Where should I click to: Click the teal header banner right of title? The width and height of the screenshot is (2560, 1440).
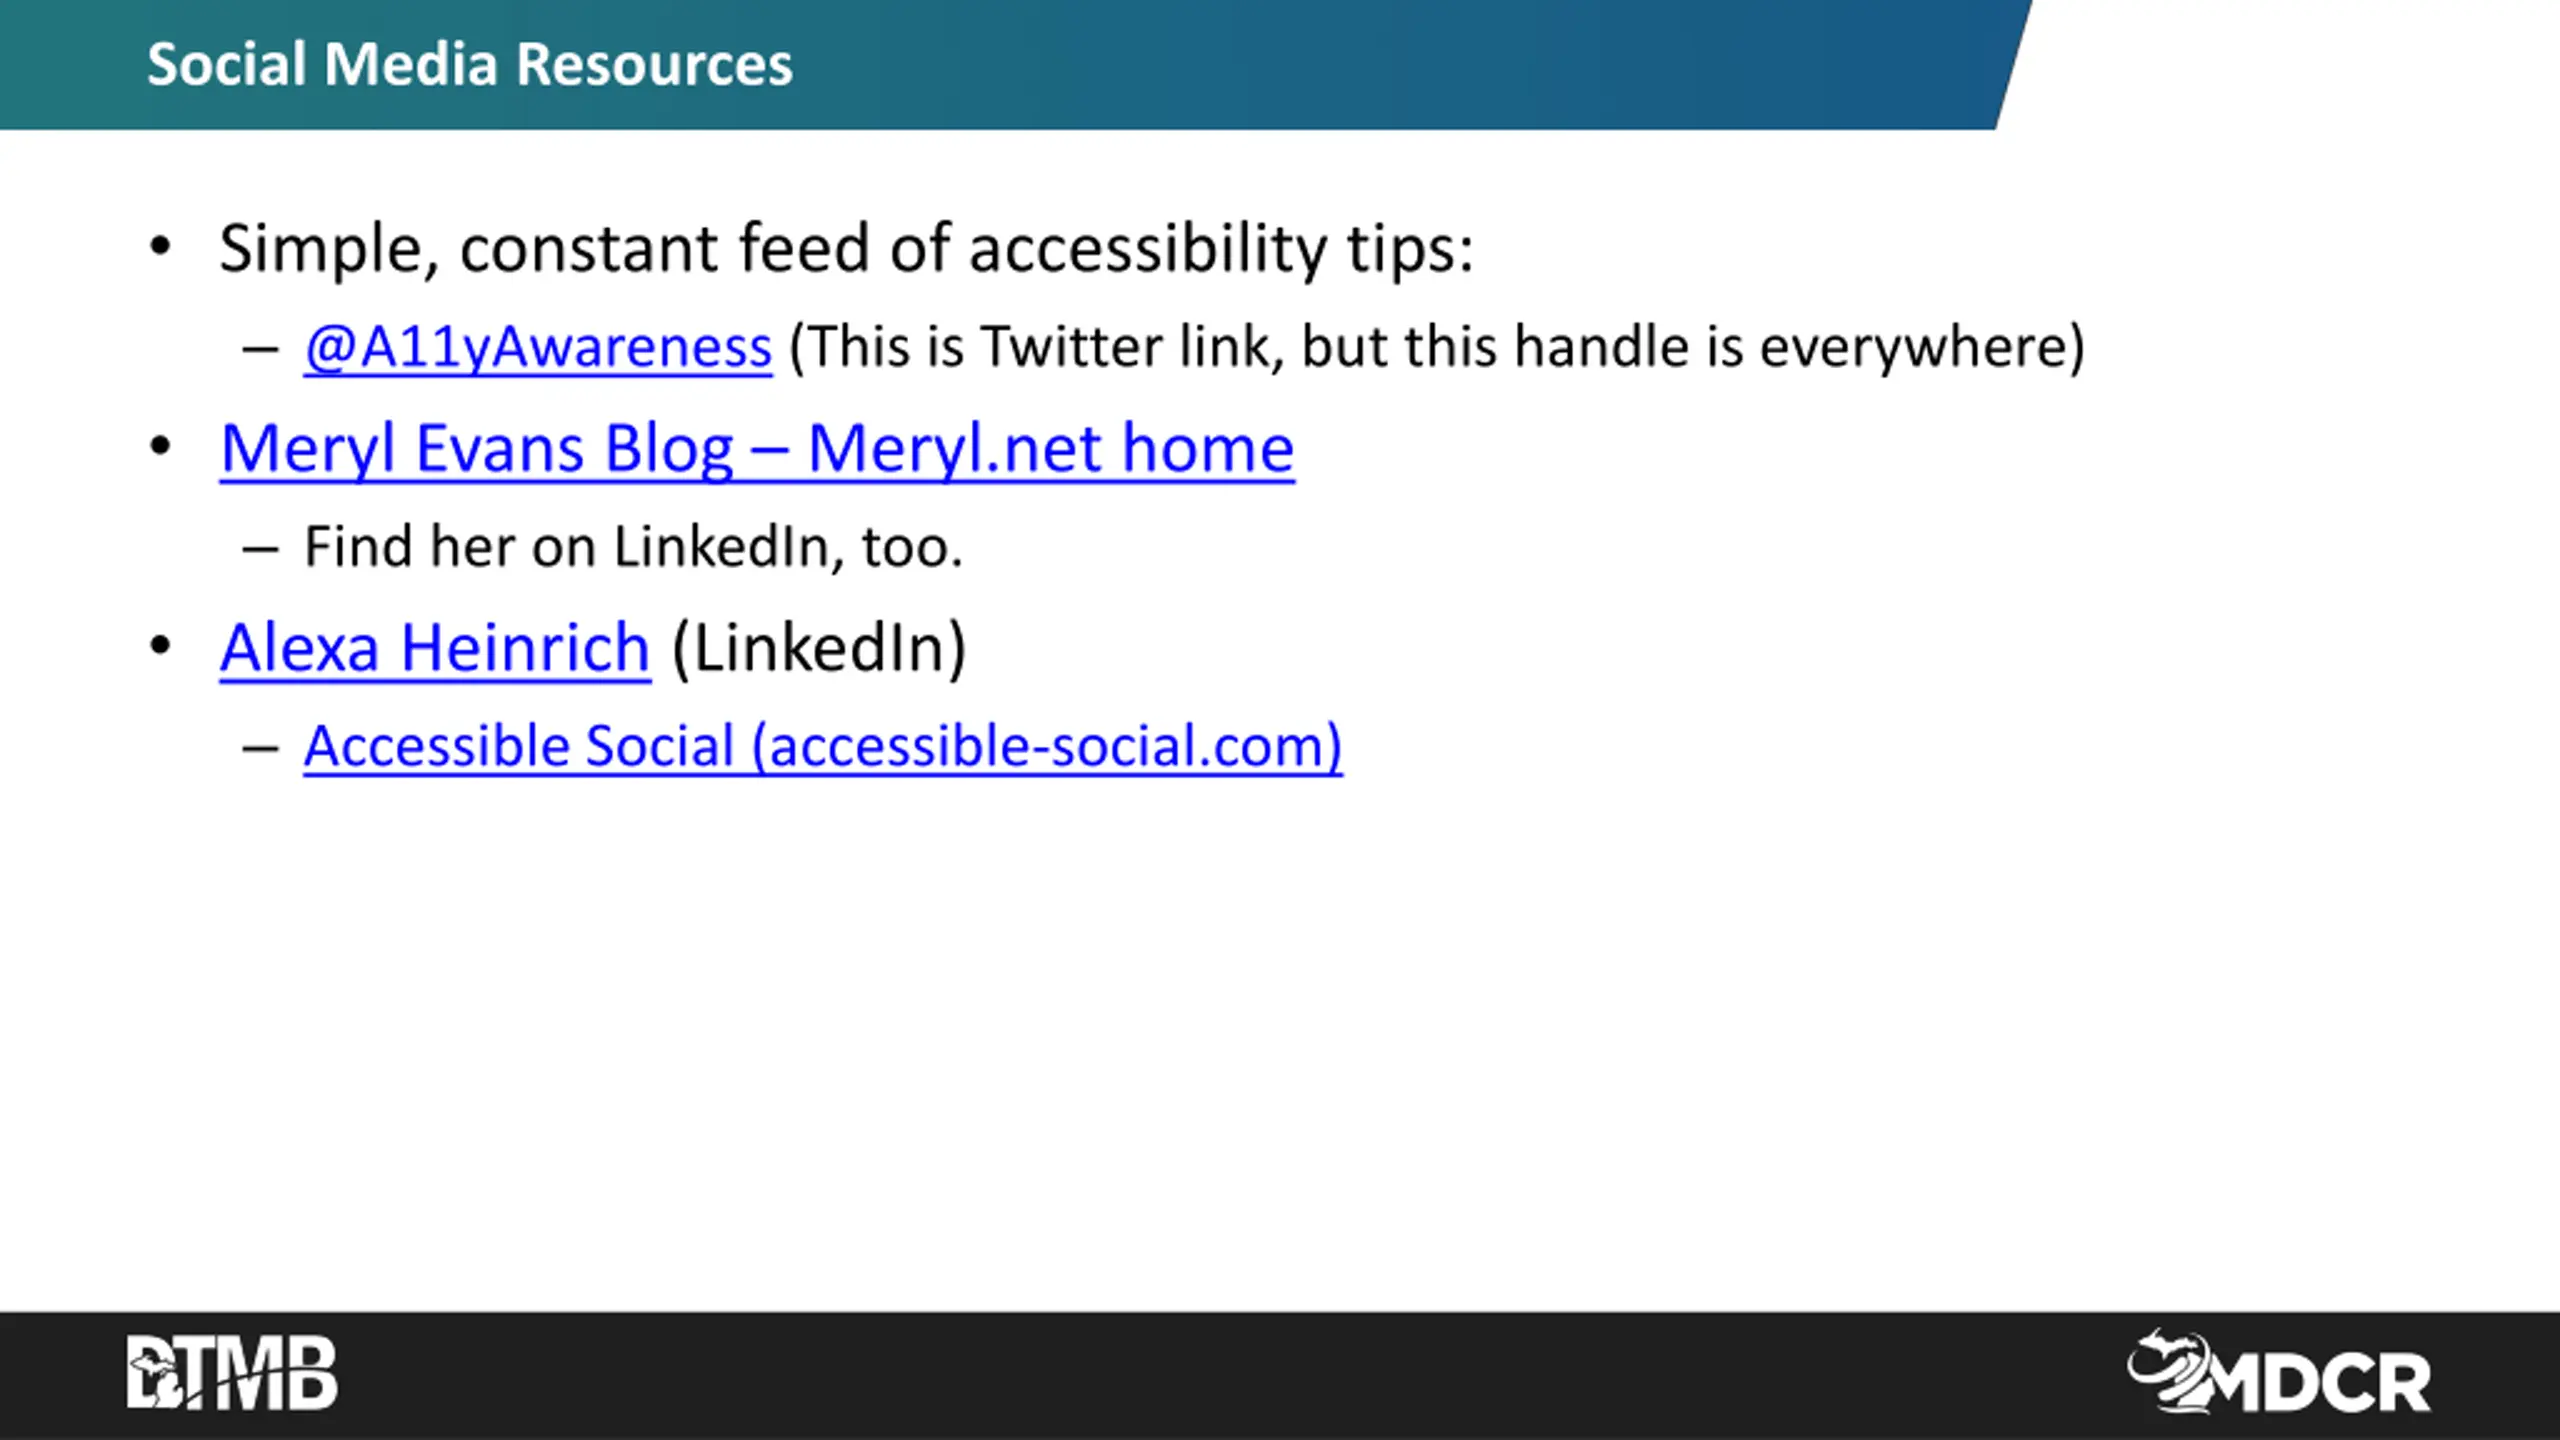click(1400, 65)
